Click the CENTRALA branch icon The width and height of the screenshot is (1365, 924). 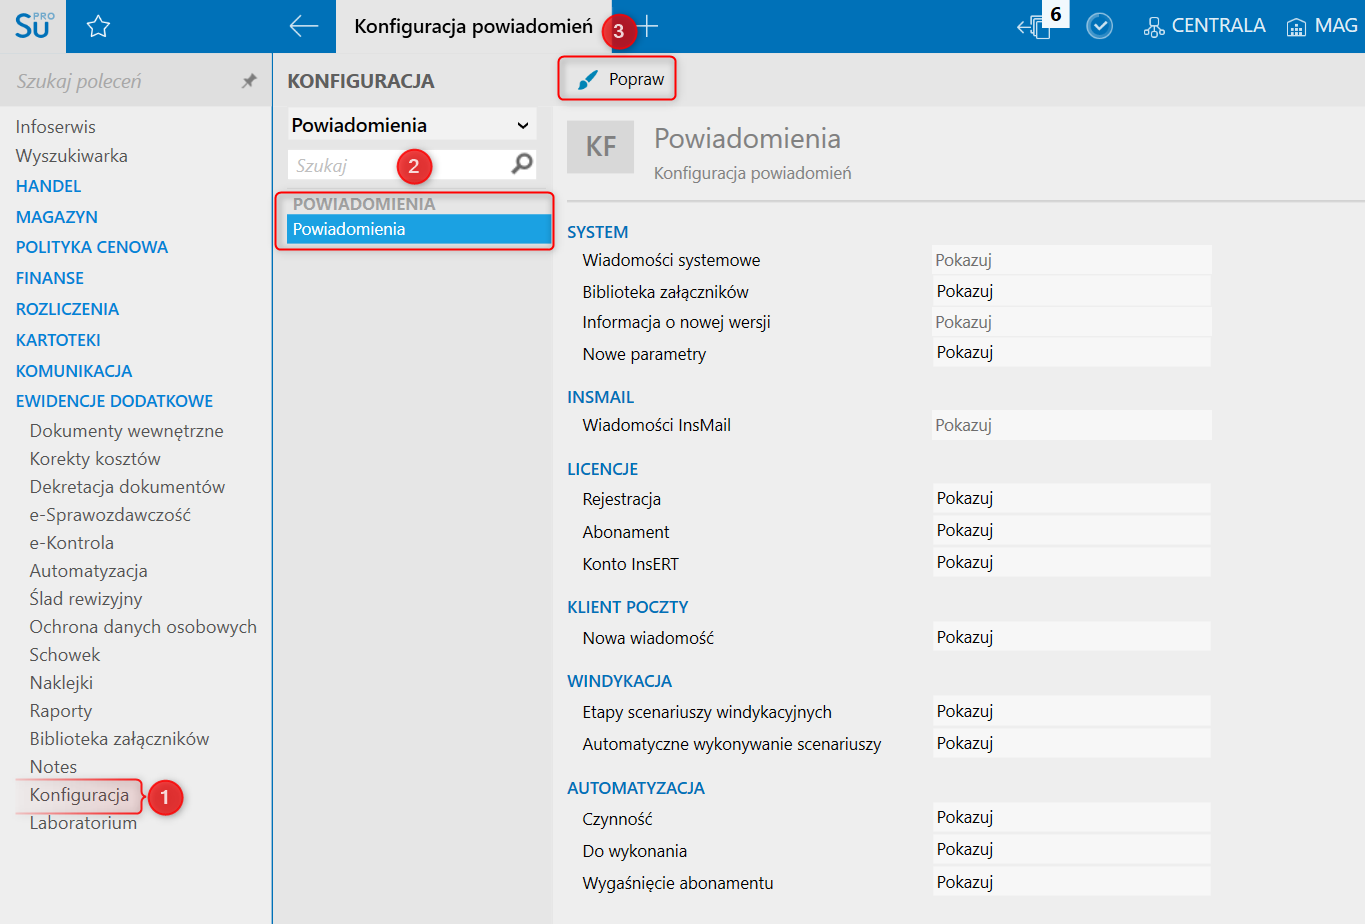coord(1154,27)
